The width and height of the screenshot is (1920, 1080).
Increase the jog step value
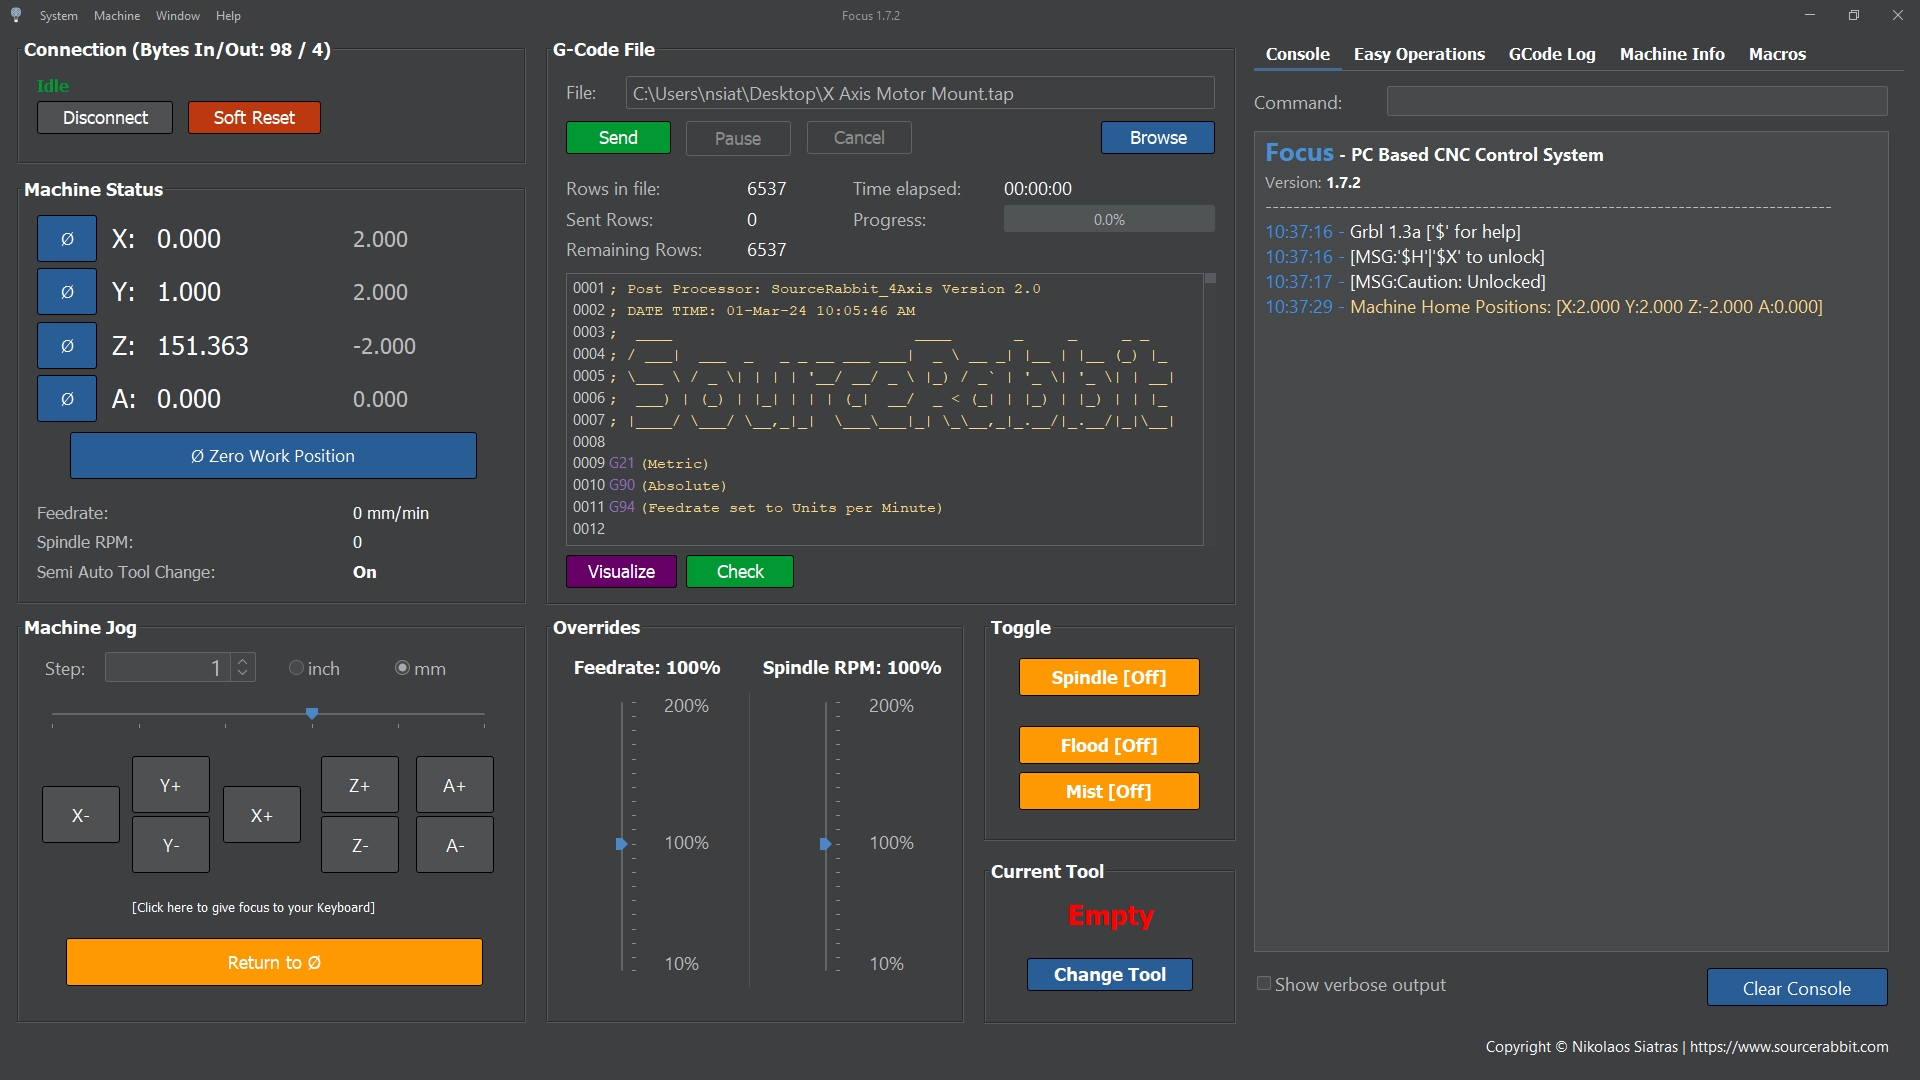(x=243, y=661)
